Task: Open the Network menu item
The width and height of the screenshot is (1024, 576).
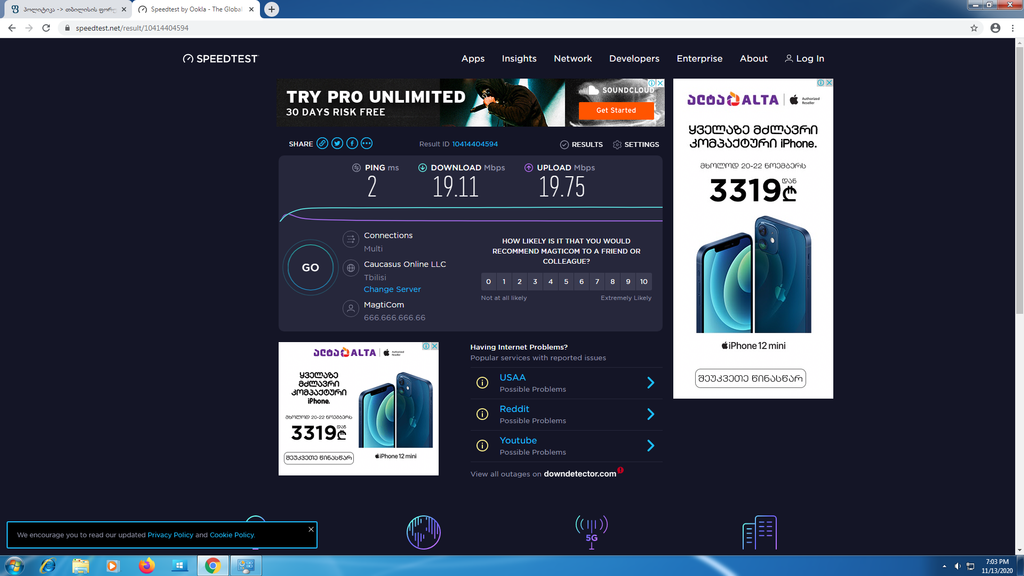Action: tap(573, 59)
